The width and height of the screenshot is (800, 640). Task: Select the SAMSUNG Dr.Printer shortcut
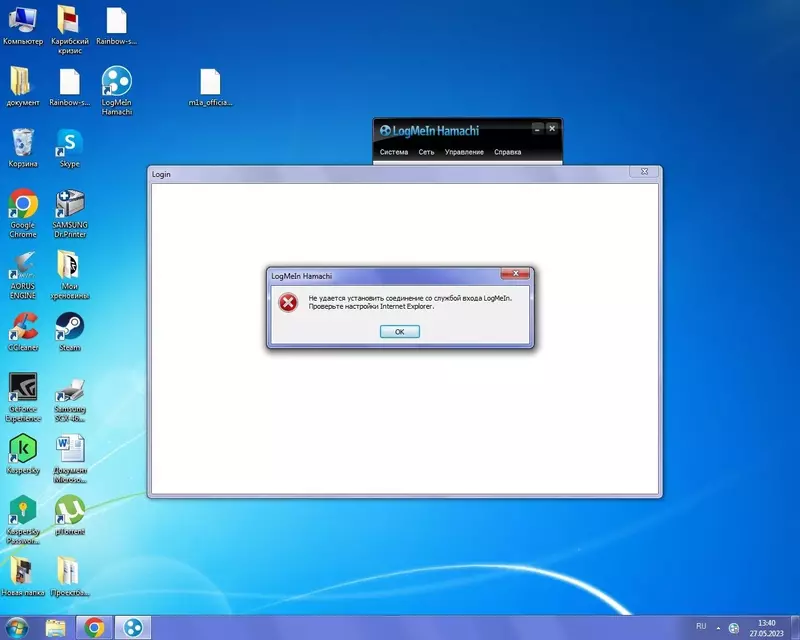click(70, 213)
